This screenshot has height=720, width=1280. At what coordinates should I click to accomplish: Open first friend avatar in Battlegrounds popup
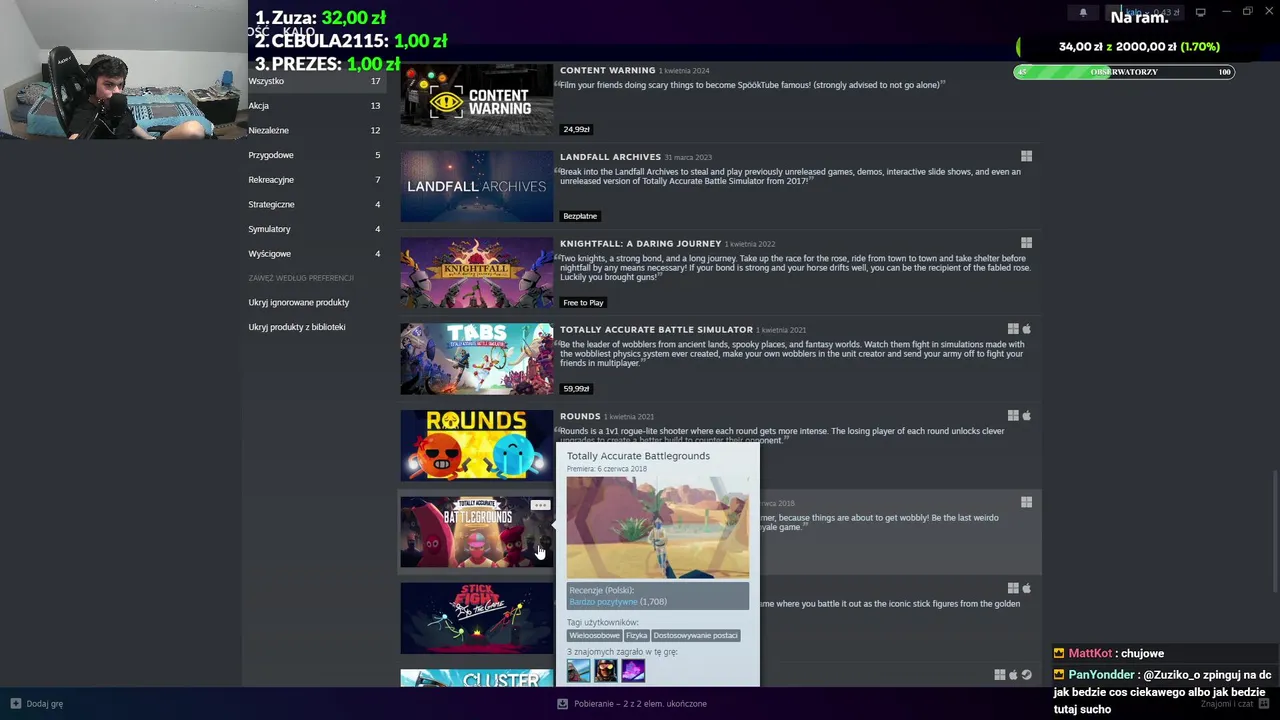579,670
